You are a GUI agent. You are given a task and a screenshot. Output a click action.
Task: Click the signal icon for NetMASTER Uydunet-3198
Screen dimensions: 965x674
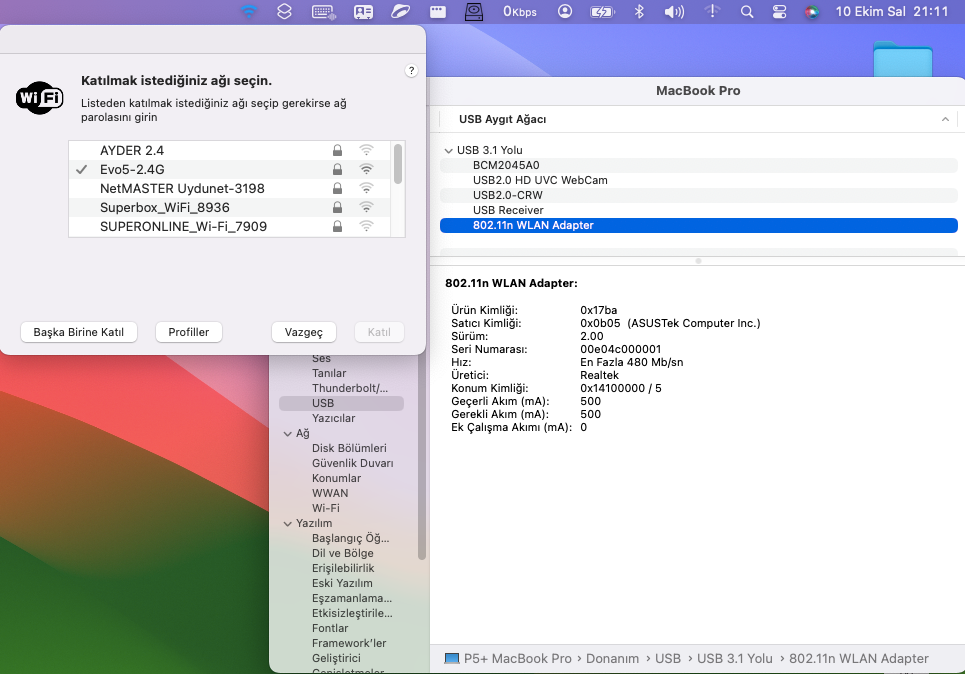[366, 188]
